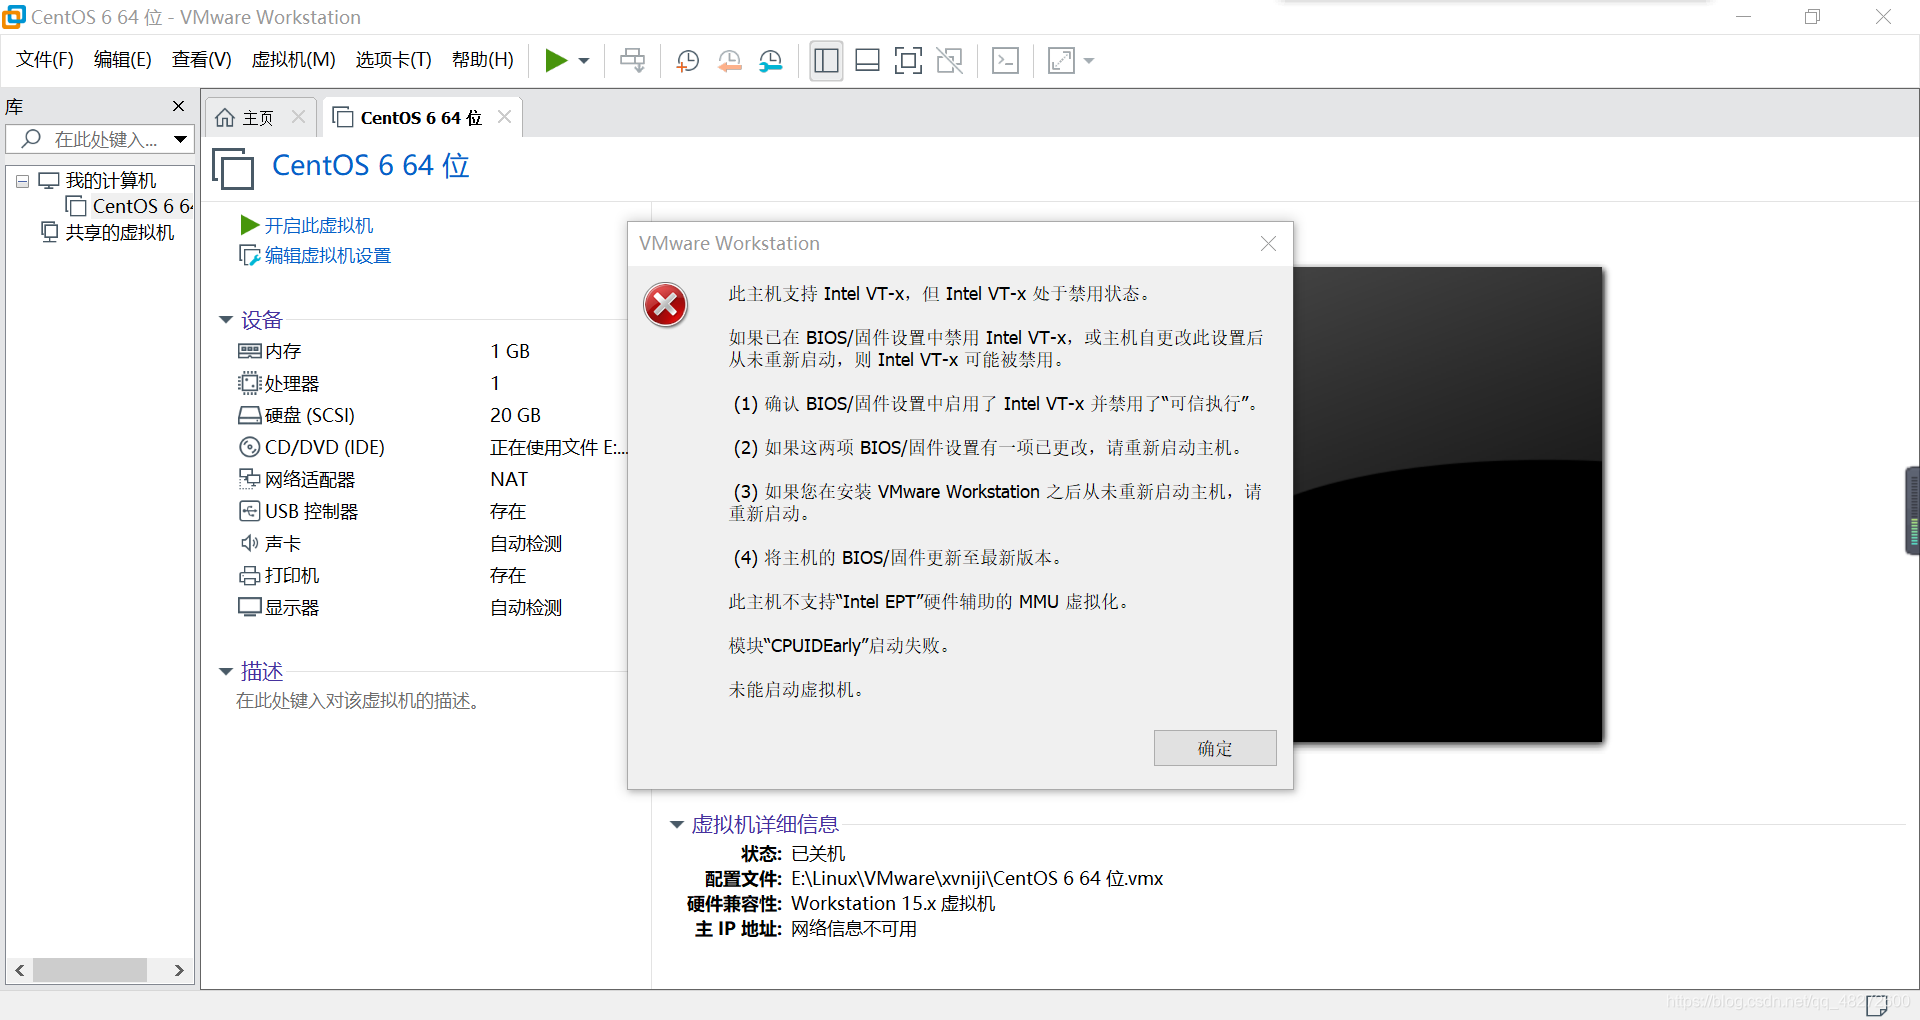Open the 文件(F) menu
Image resolution: width=1920 pixels, height=1020 pixels.
pyautogui.click(x=45, y=60)
